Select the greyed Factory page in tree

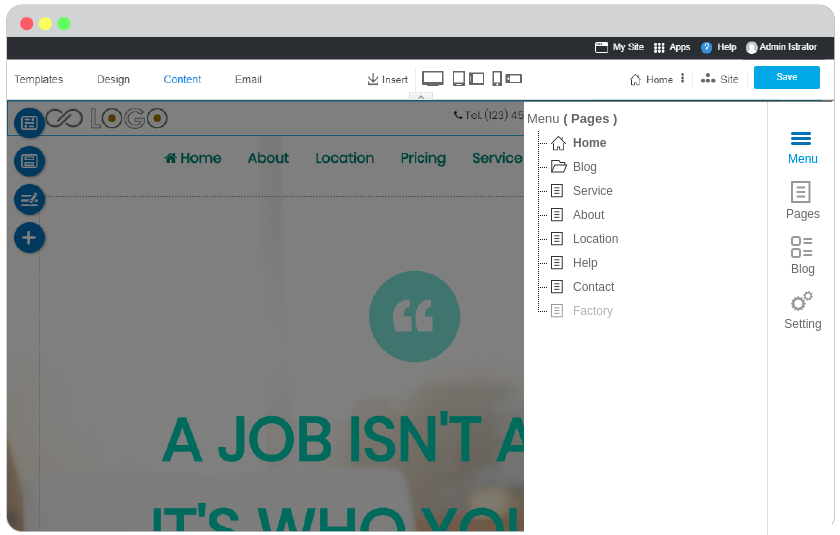[592, 311]
